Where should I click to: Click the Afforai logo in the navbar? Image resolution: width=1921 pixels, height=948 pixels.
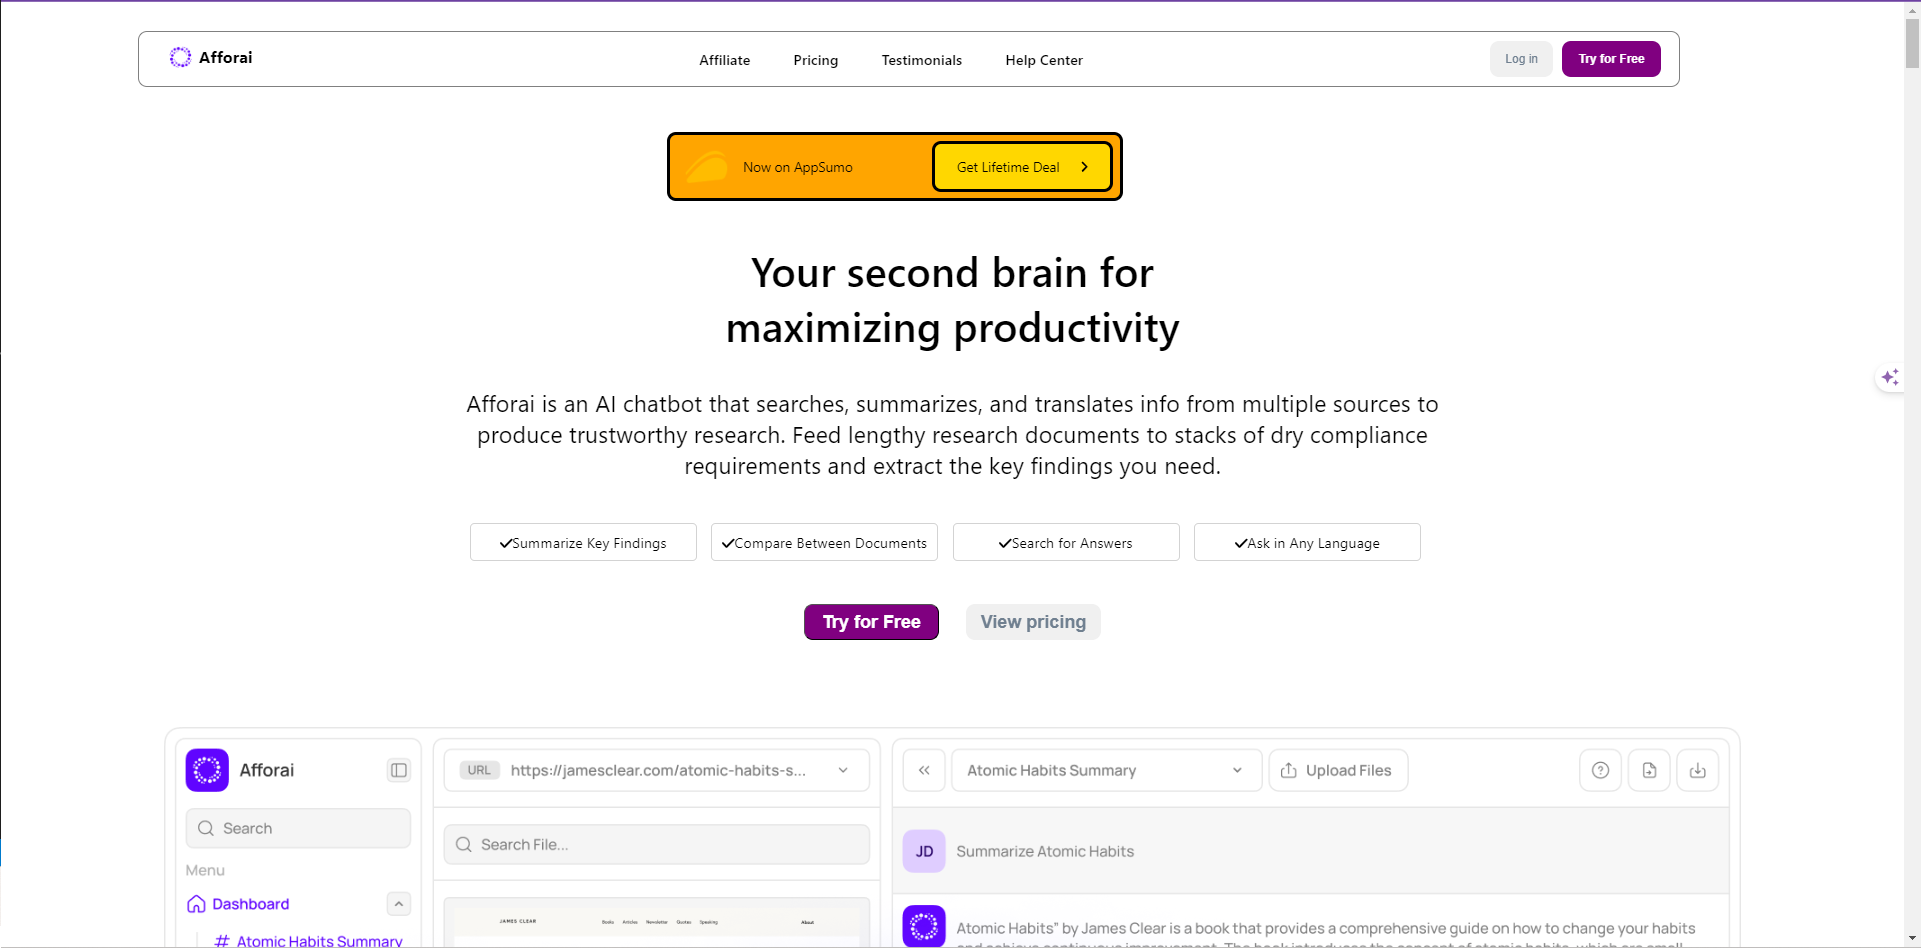click(211, 58)
